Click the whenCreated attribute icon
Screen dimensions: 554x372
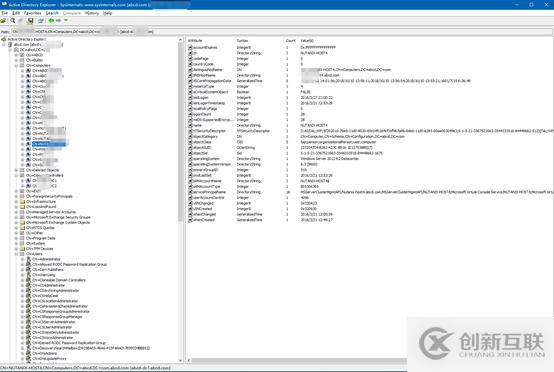tap(190, 220)
